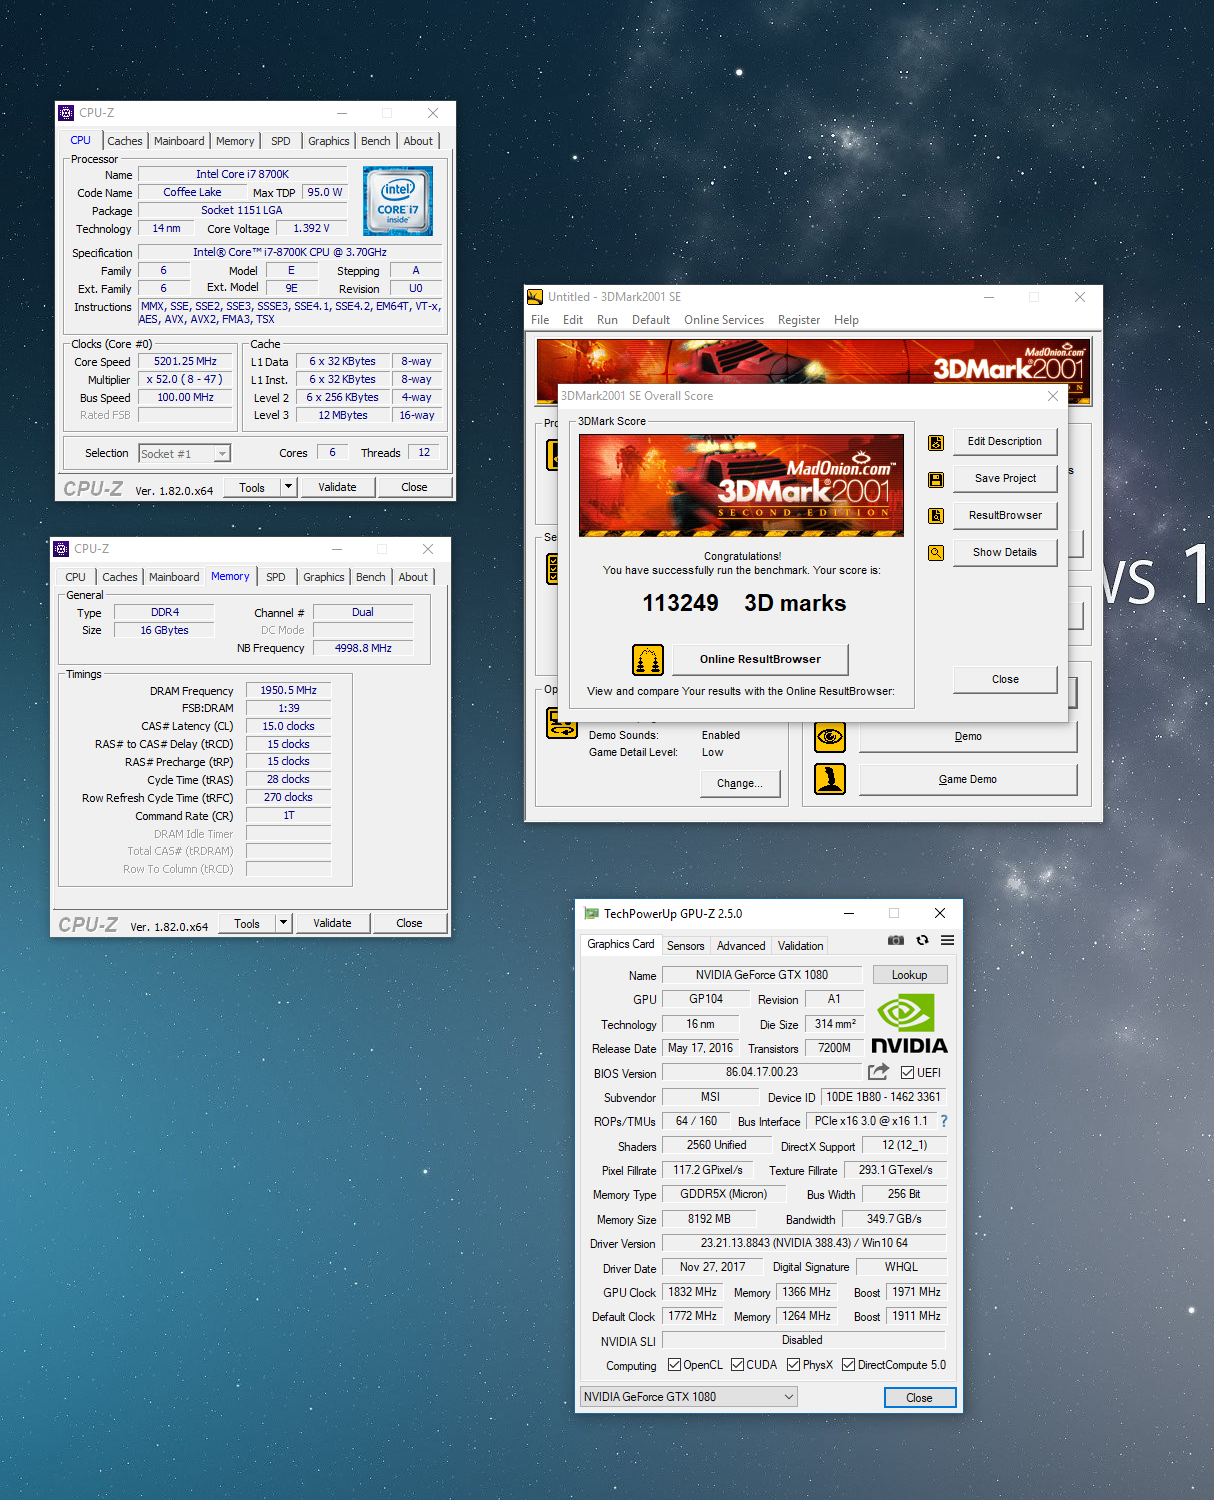Viewport: 1214px width, 1500px height.
Task: Toggle the UEFI checkbox in GPU-Z
Action: pos(907,1073)
